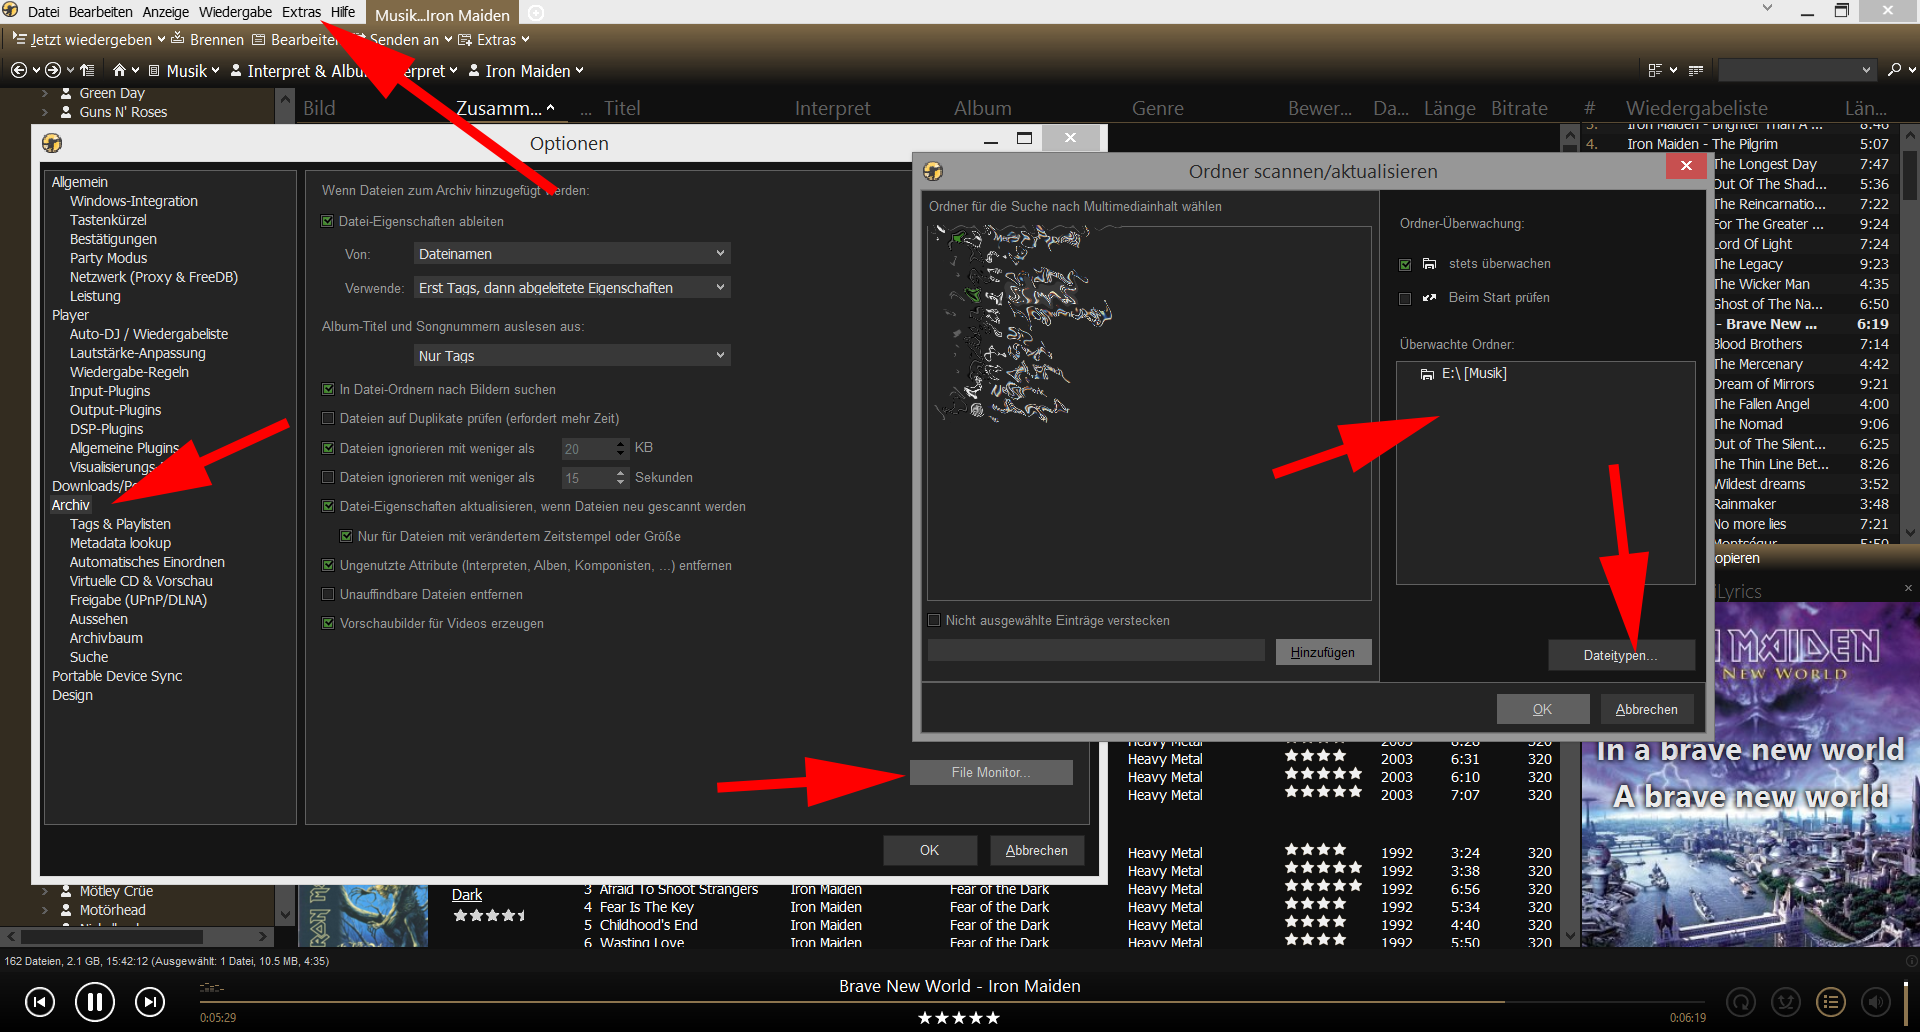Select 'Tags & Playlisten' in options tree
The image size is (1920, 1032).
(120, 524)
